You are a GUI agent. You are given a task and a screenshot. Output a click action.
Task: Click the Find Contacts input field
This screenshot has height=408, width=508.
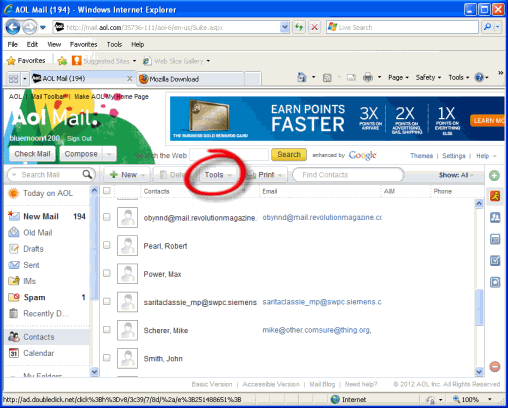click(348, 175)
